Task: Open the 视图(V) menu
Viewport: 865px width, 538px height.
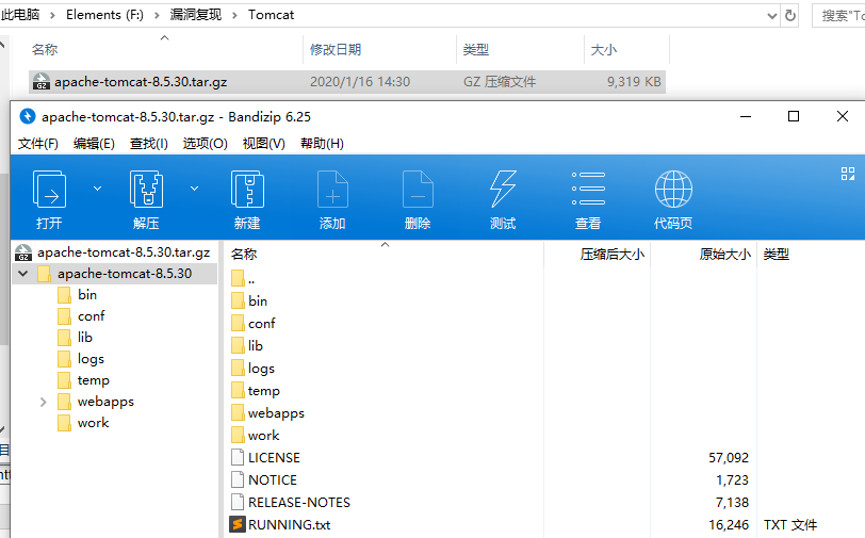Action: (264, 143)
